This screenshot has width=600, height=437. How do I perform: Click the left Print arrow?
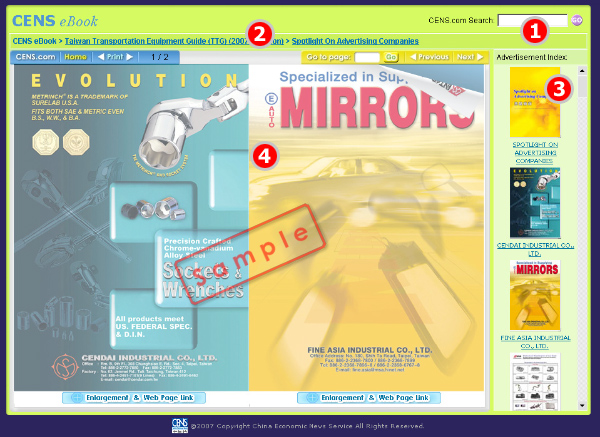pos(102,57)
